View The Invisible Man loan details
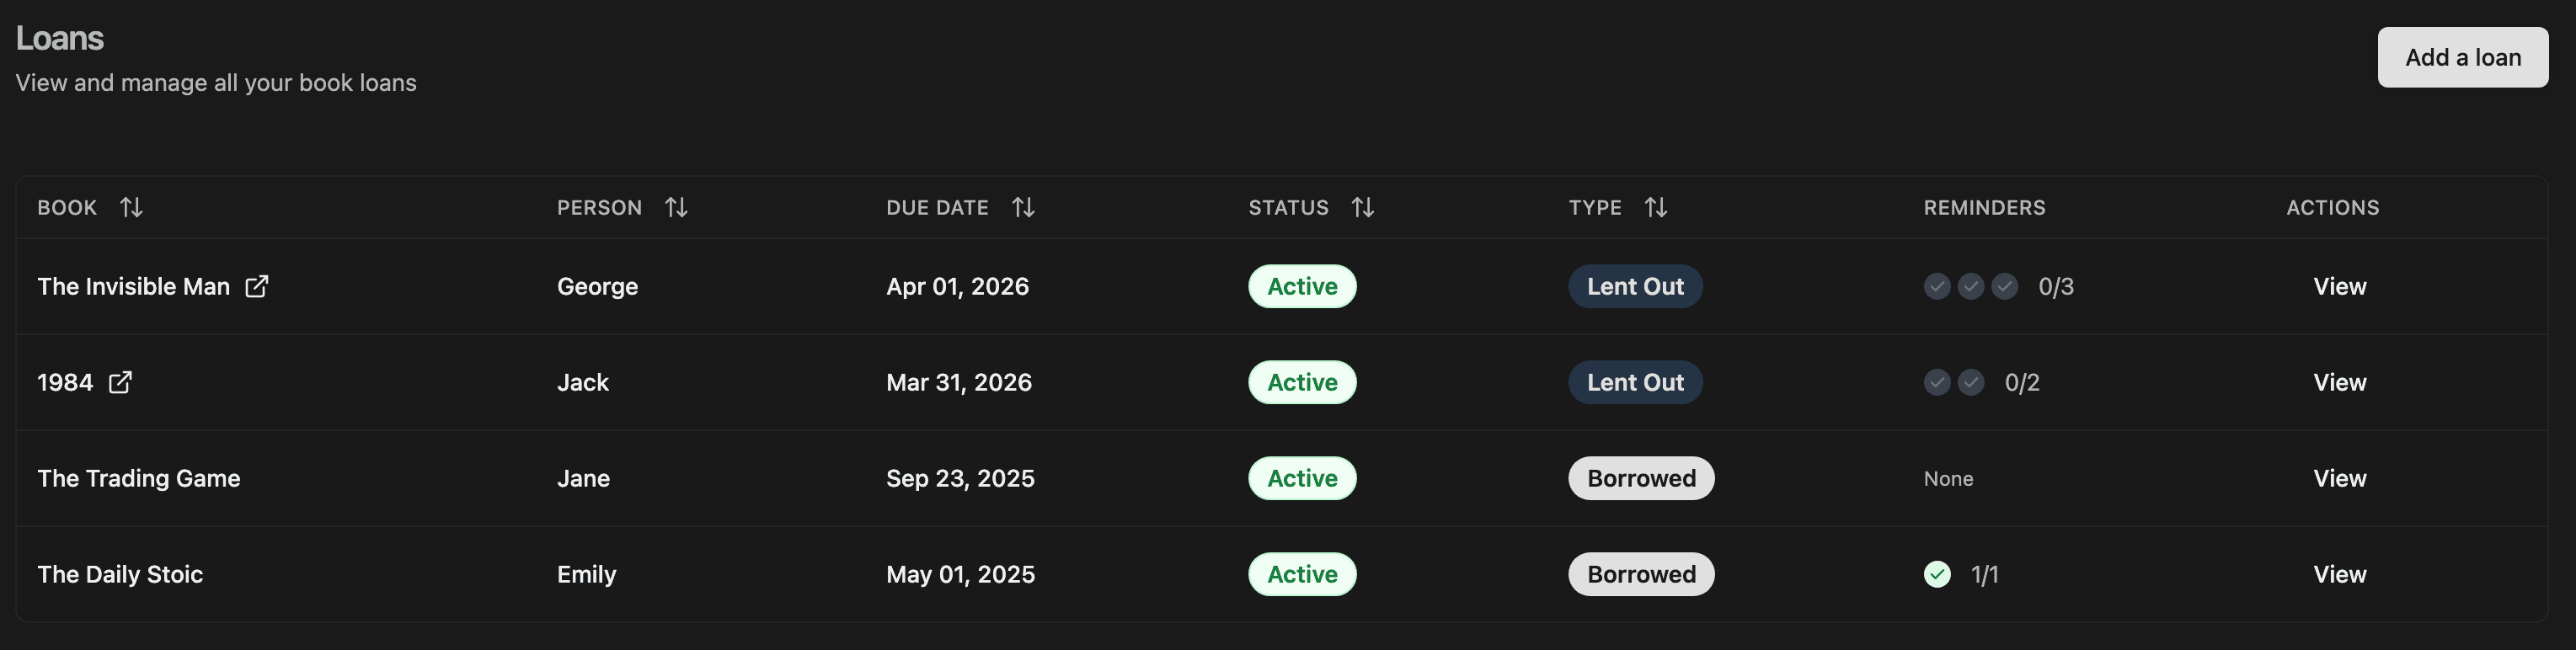The width and height of the screenshot is (2576, 650). (x=2339, y=286)
